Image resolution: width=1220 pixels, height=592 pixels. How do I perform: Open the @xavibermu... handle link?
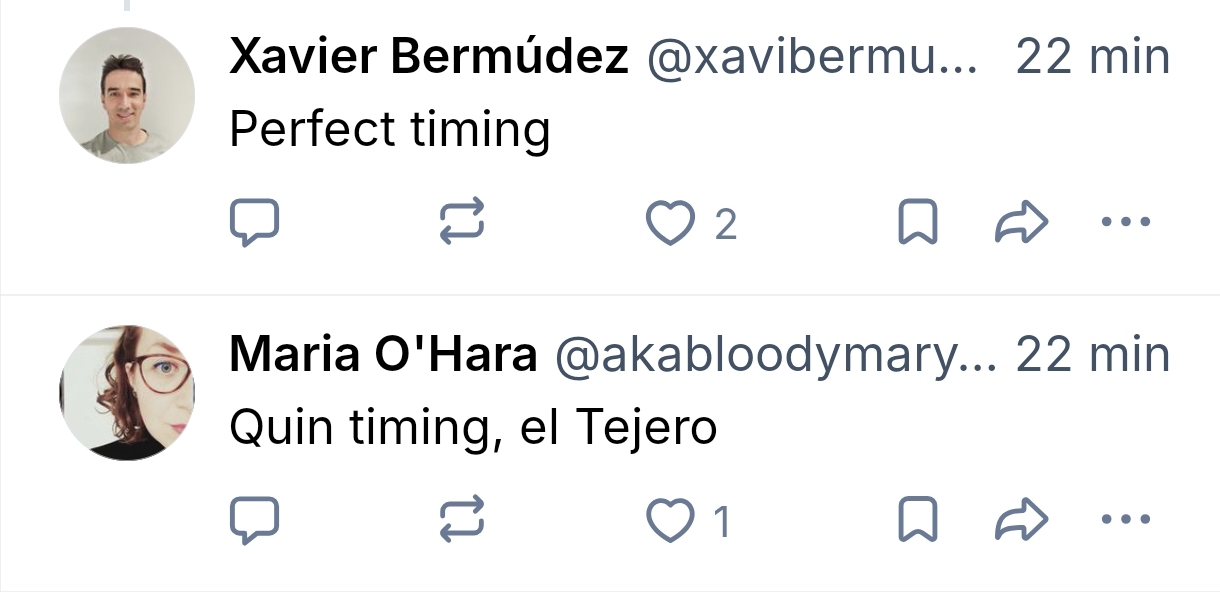(x=812, y=58)
